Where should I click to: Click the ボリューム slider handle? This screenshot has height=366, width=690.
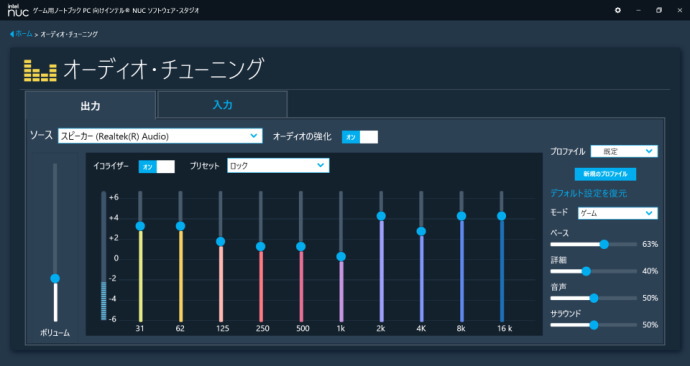point(55,278)
